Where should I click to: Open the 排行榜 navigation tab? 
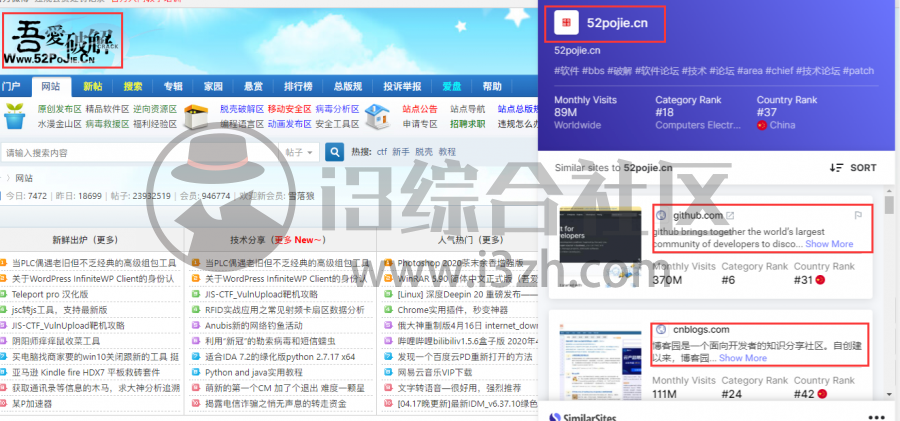click(298, 87)
